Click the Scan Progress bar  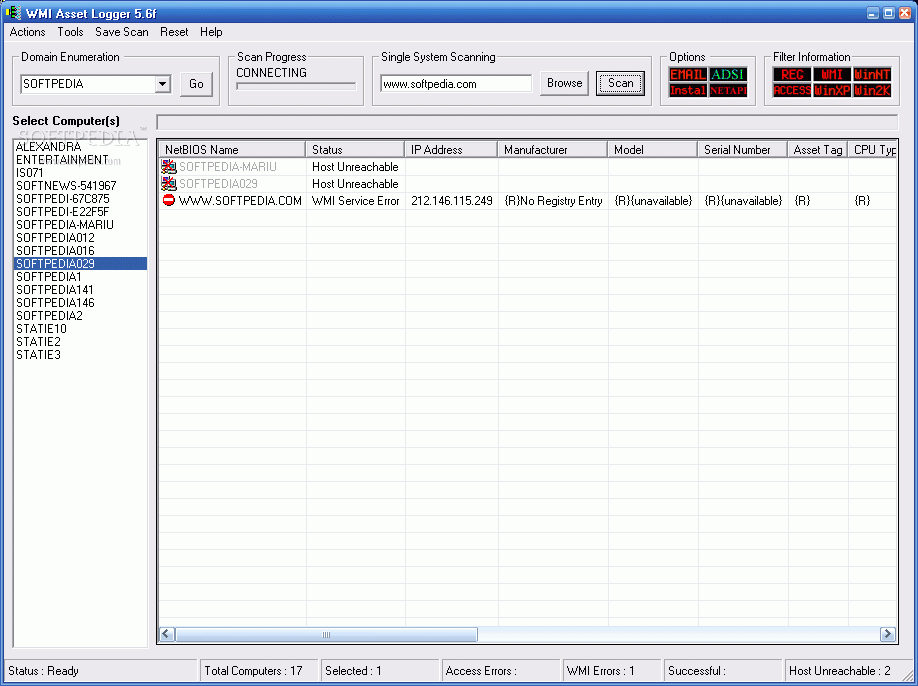coord(296,86)
